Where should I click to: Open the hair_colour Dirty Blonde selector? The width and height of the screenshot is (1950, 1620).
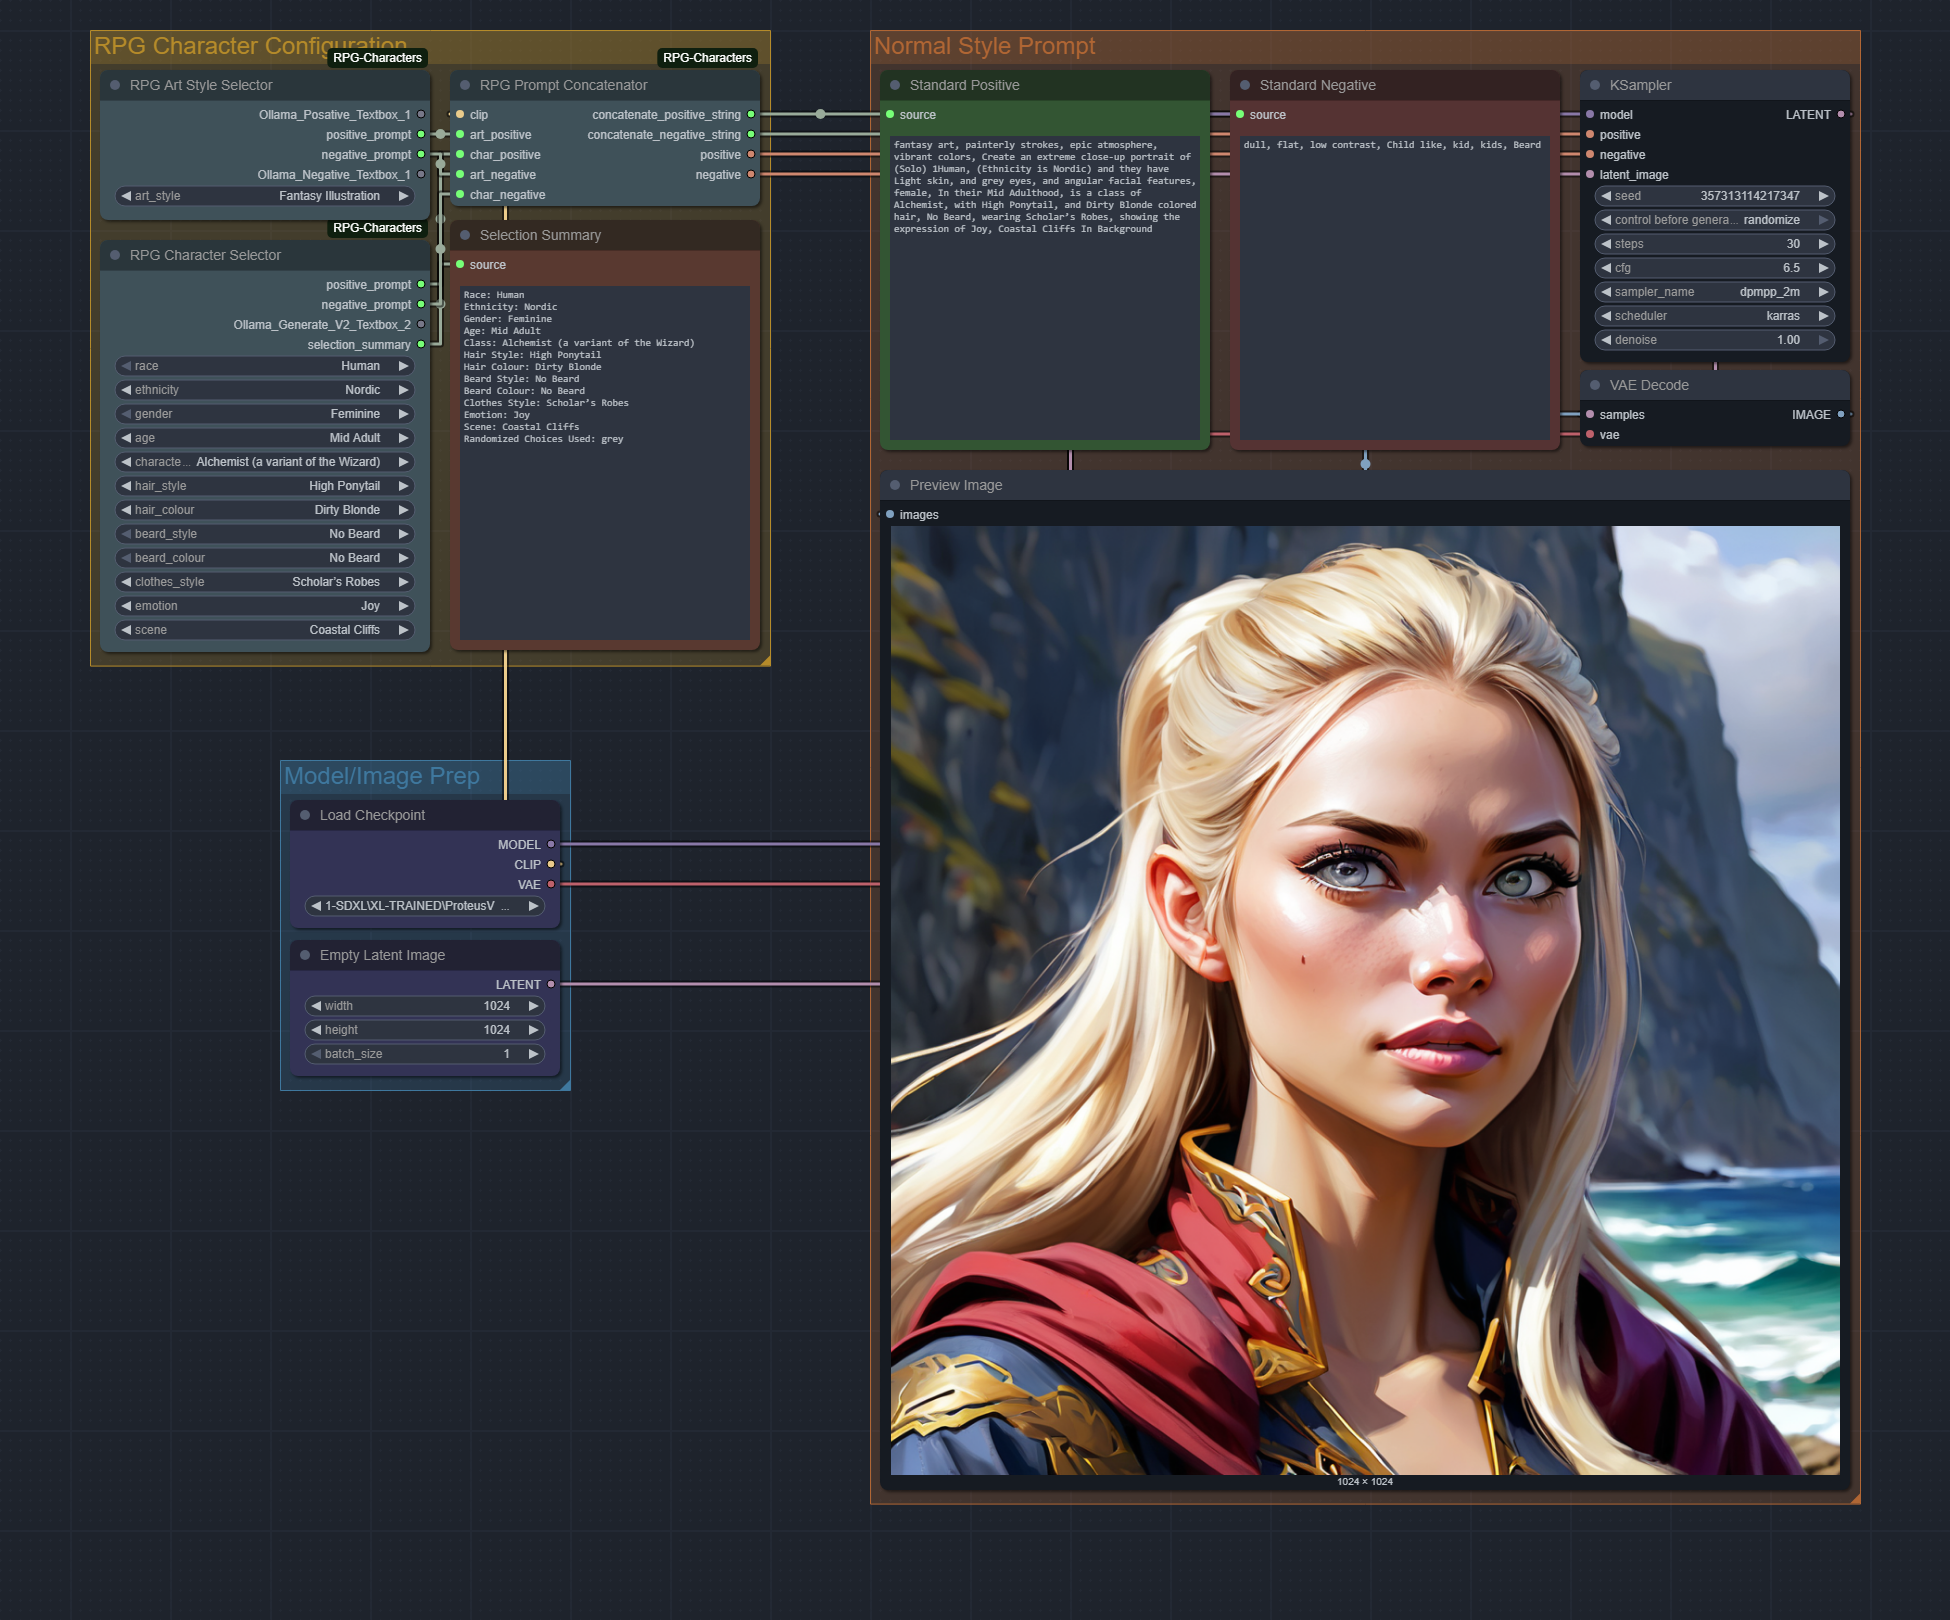point(265,510)
